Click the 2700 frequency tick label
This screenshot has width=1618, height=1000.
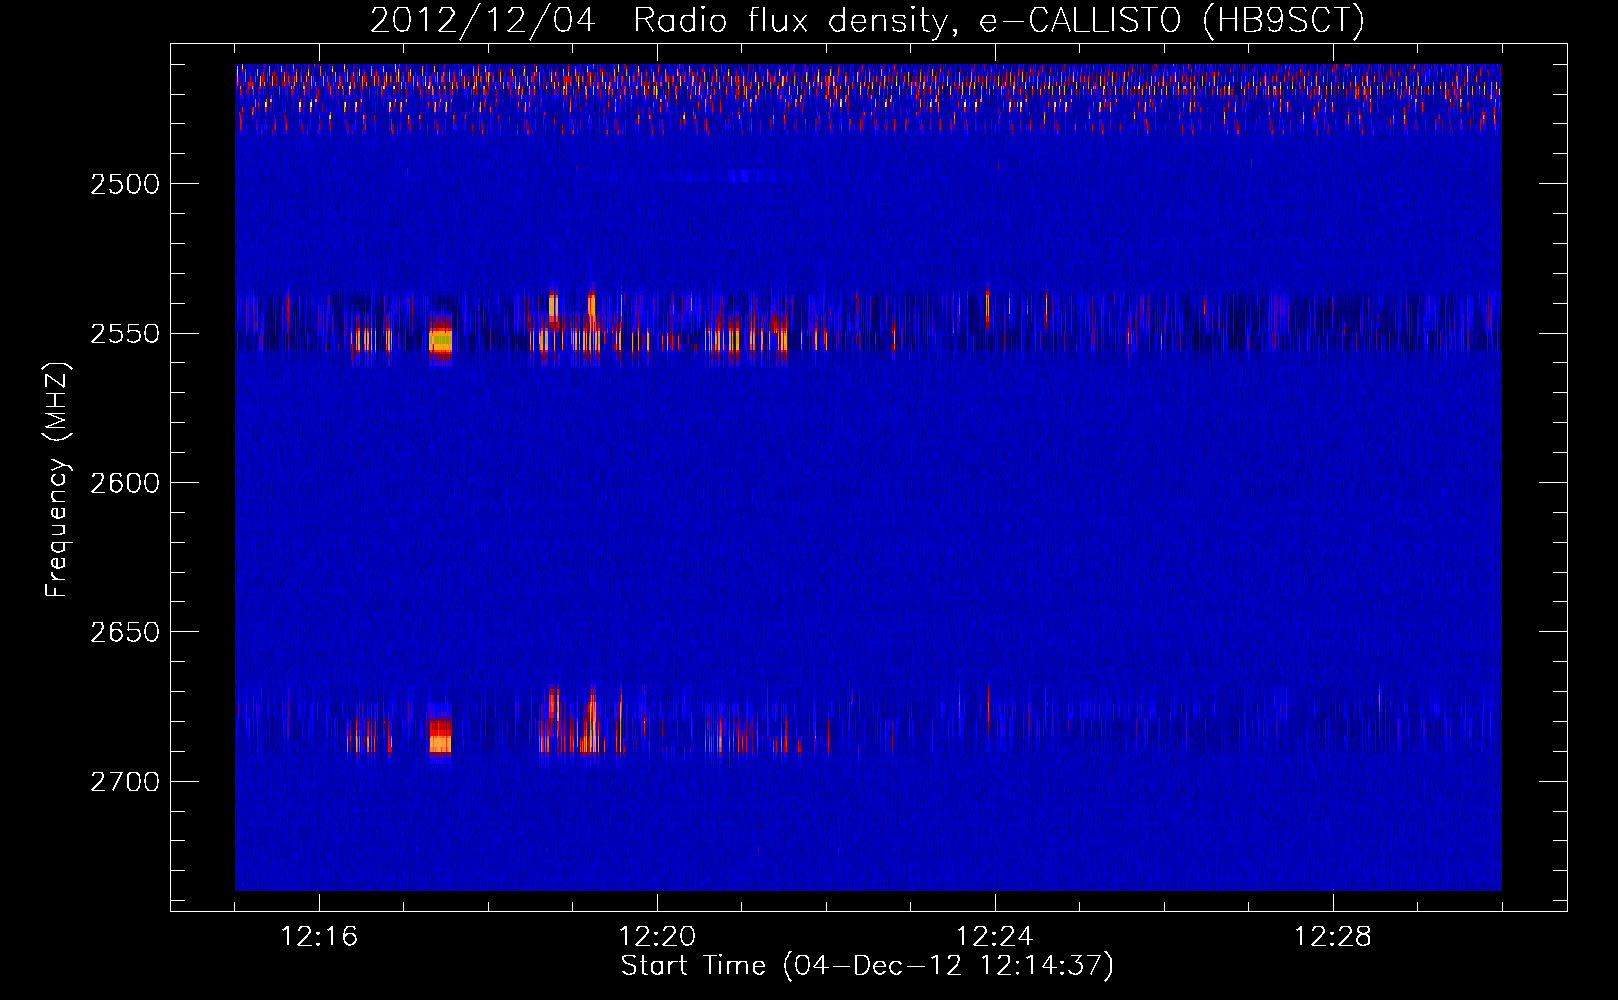125,782
